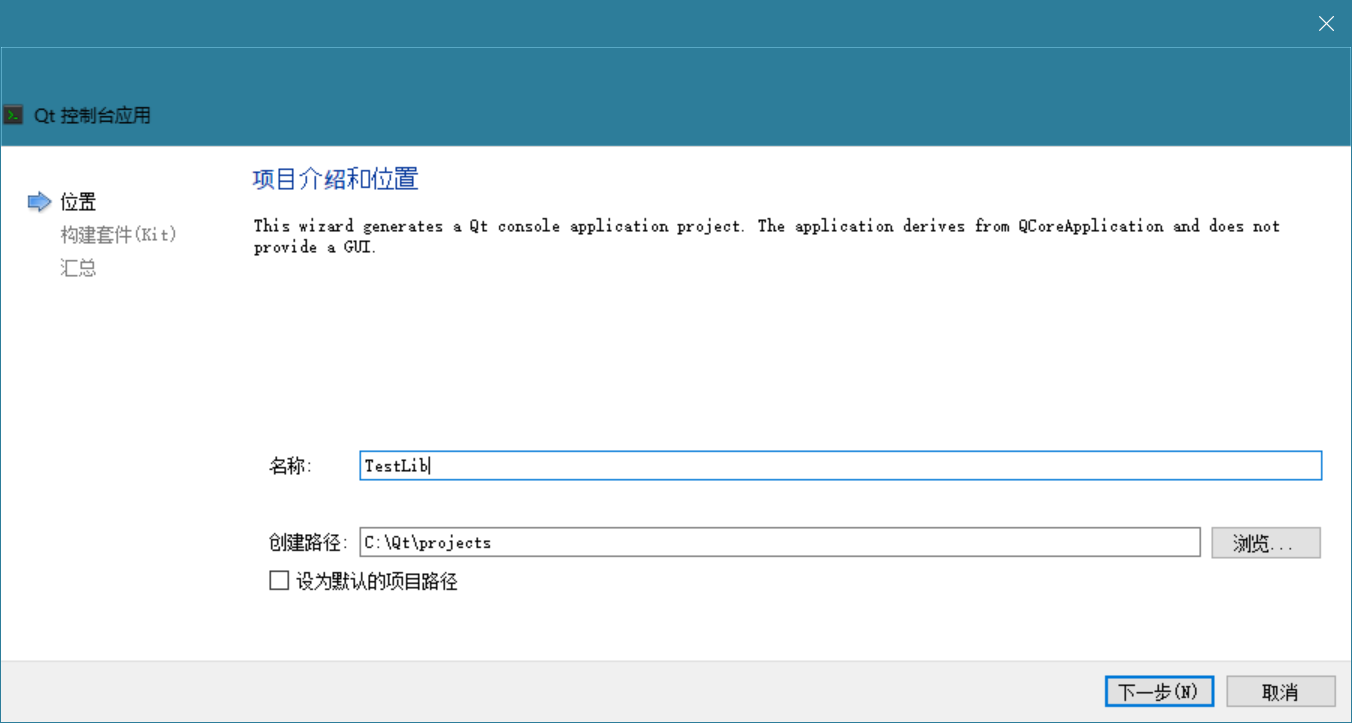Focus the 名称 field containing TestLib
The width and height of the screenshot is (1352, 723).
tap(840, 466)
